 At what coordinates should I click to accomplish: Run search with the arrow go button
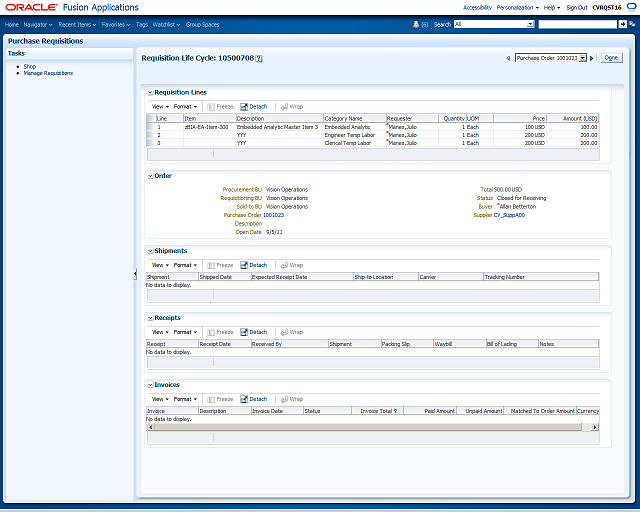622,24
